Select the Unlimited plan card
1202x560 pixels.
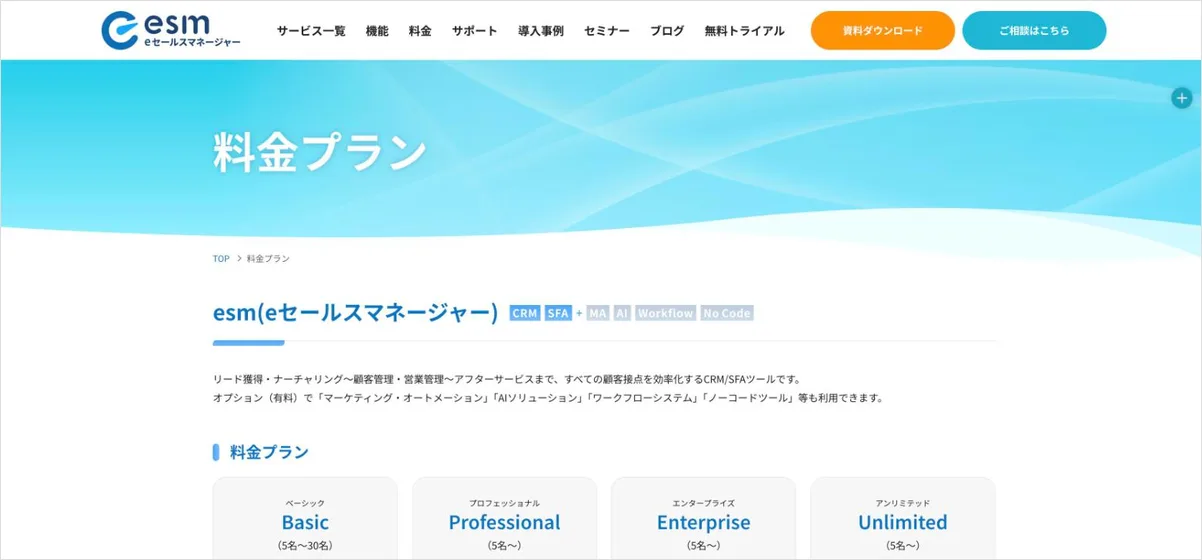(x=903, y=518)
